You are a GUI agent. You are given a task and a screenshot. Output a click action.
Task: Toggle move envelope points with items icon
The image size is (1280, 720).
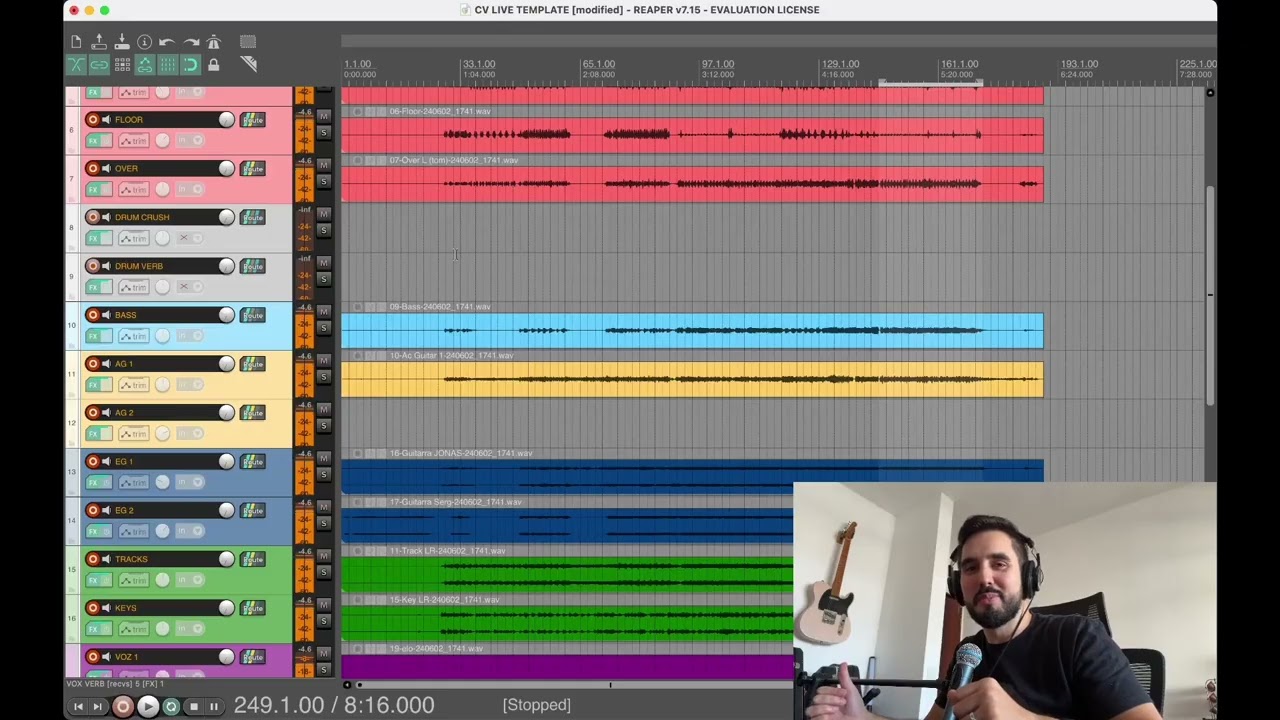[x=145, y=65]
